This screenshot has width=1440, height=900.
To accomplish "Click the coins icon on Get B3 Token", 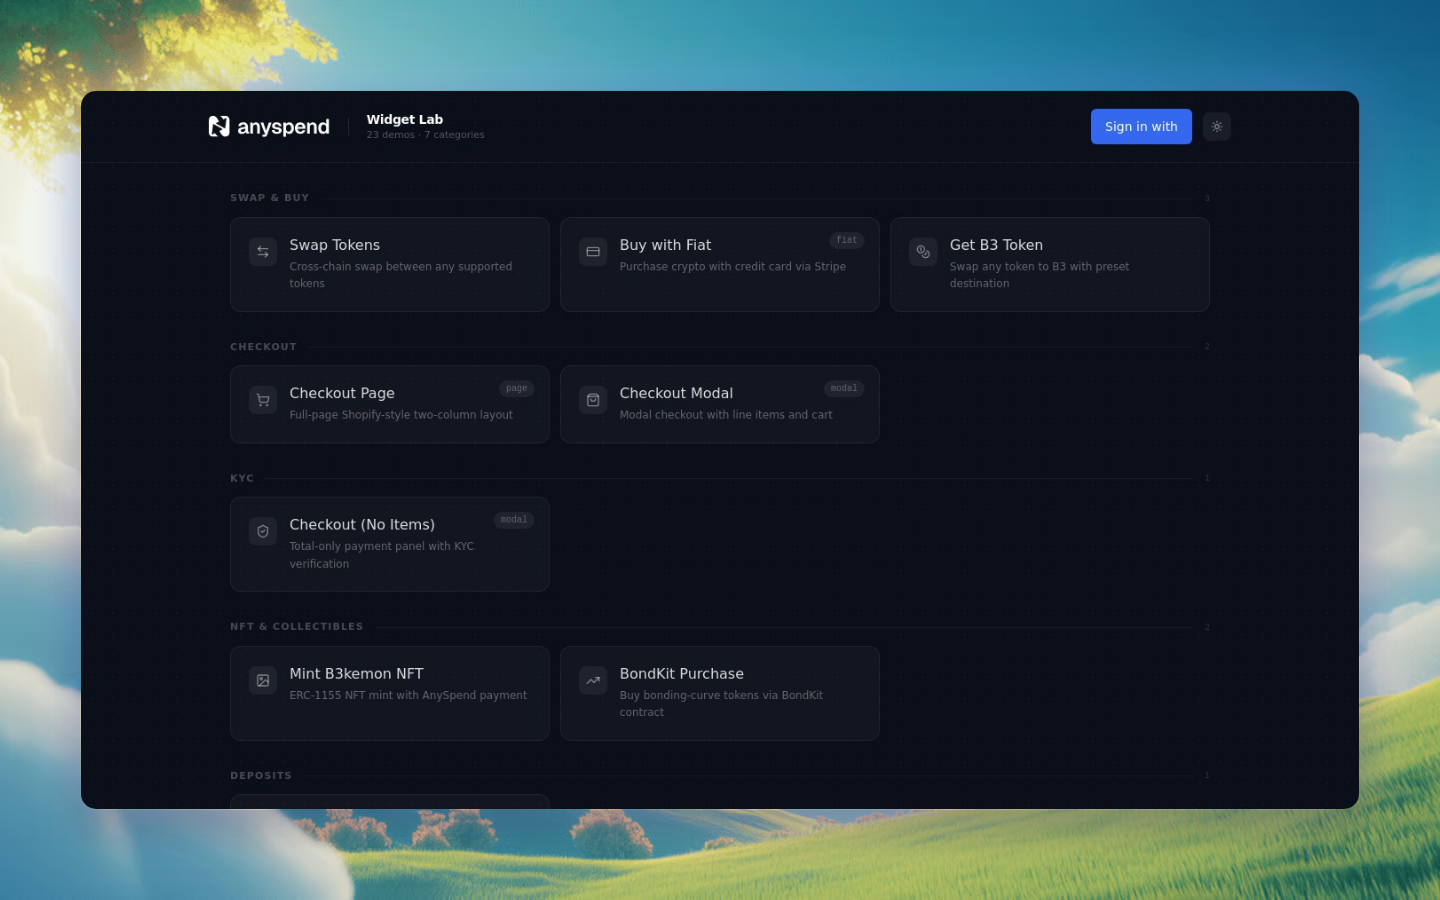I will click(923, 252).
